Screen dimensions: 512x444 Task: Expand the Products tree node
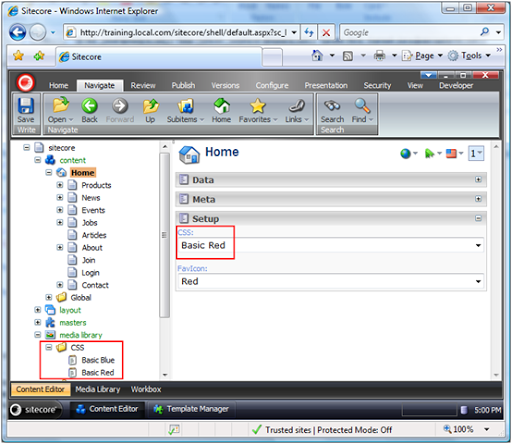tap(60, 185)
